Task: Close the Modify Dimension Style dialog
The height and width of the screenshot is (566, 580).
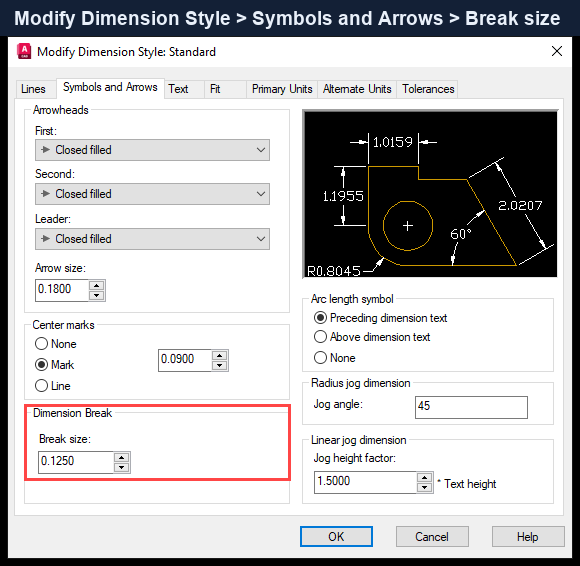Action: coord(557,51)
